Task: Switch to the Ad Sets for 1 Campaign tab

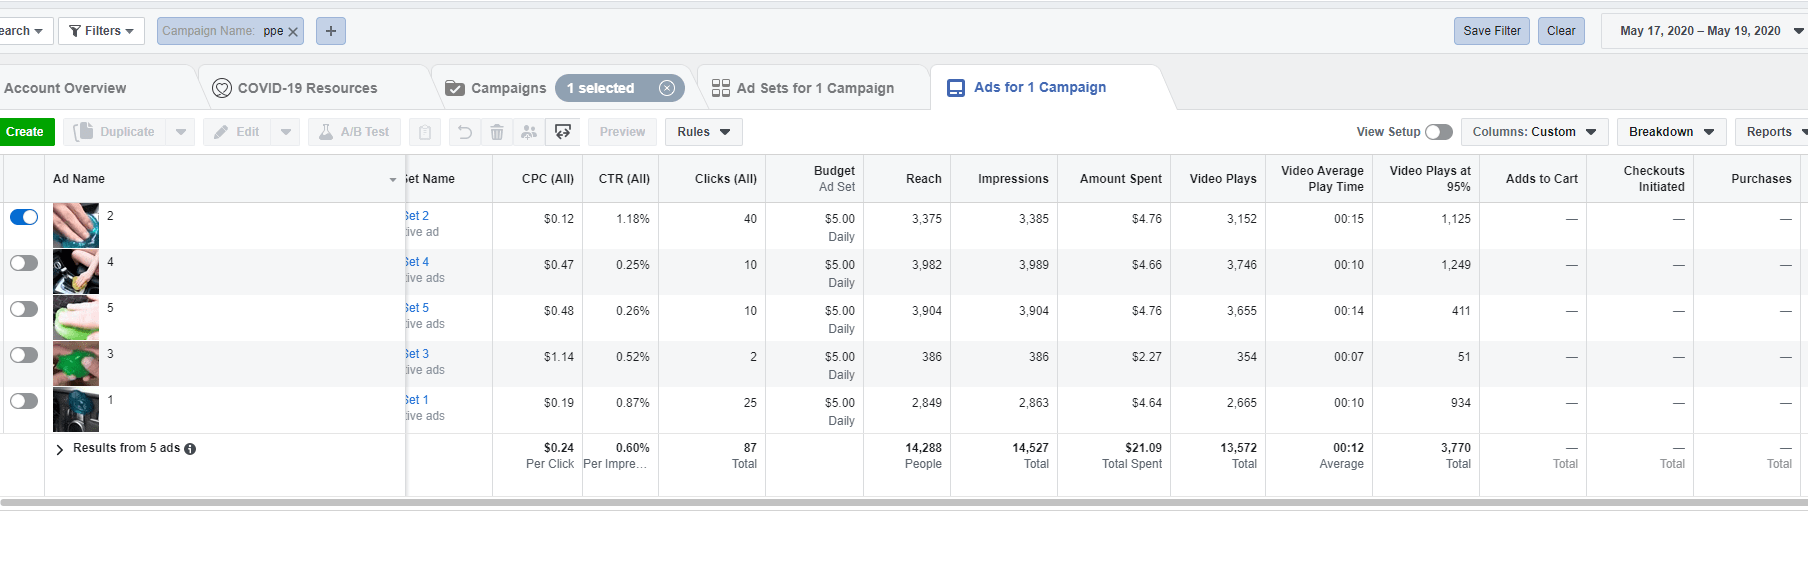Action: tap(814, 88)
